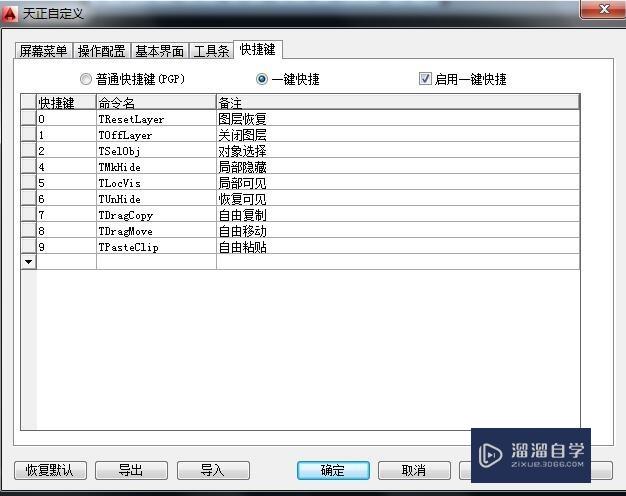The image size is (626, 496).
Task: Click shortcut key cell 6 of TUnHide
Action: pyautogui.click(x=66, y=198)
